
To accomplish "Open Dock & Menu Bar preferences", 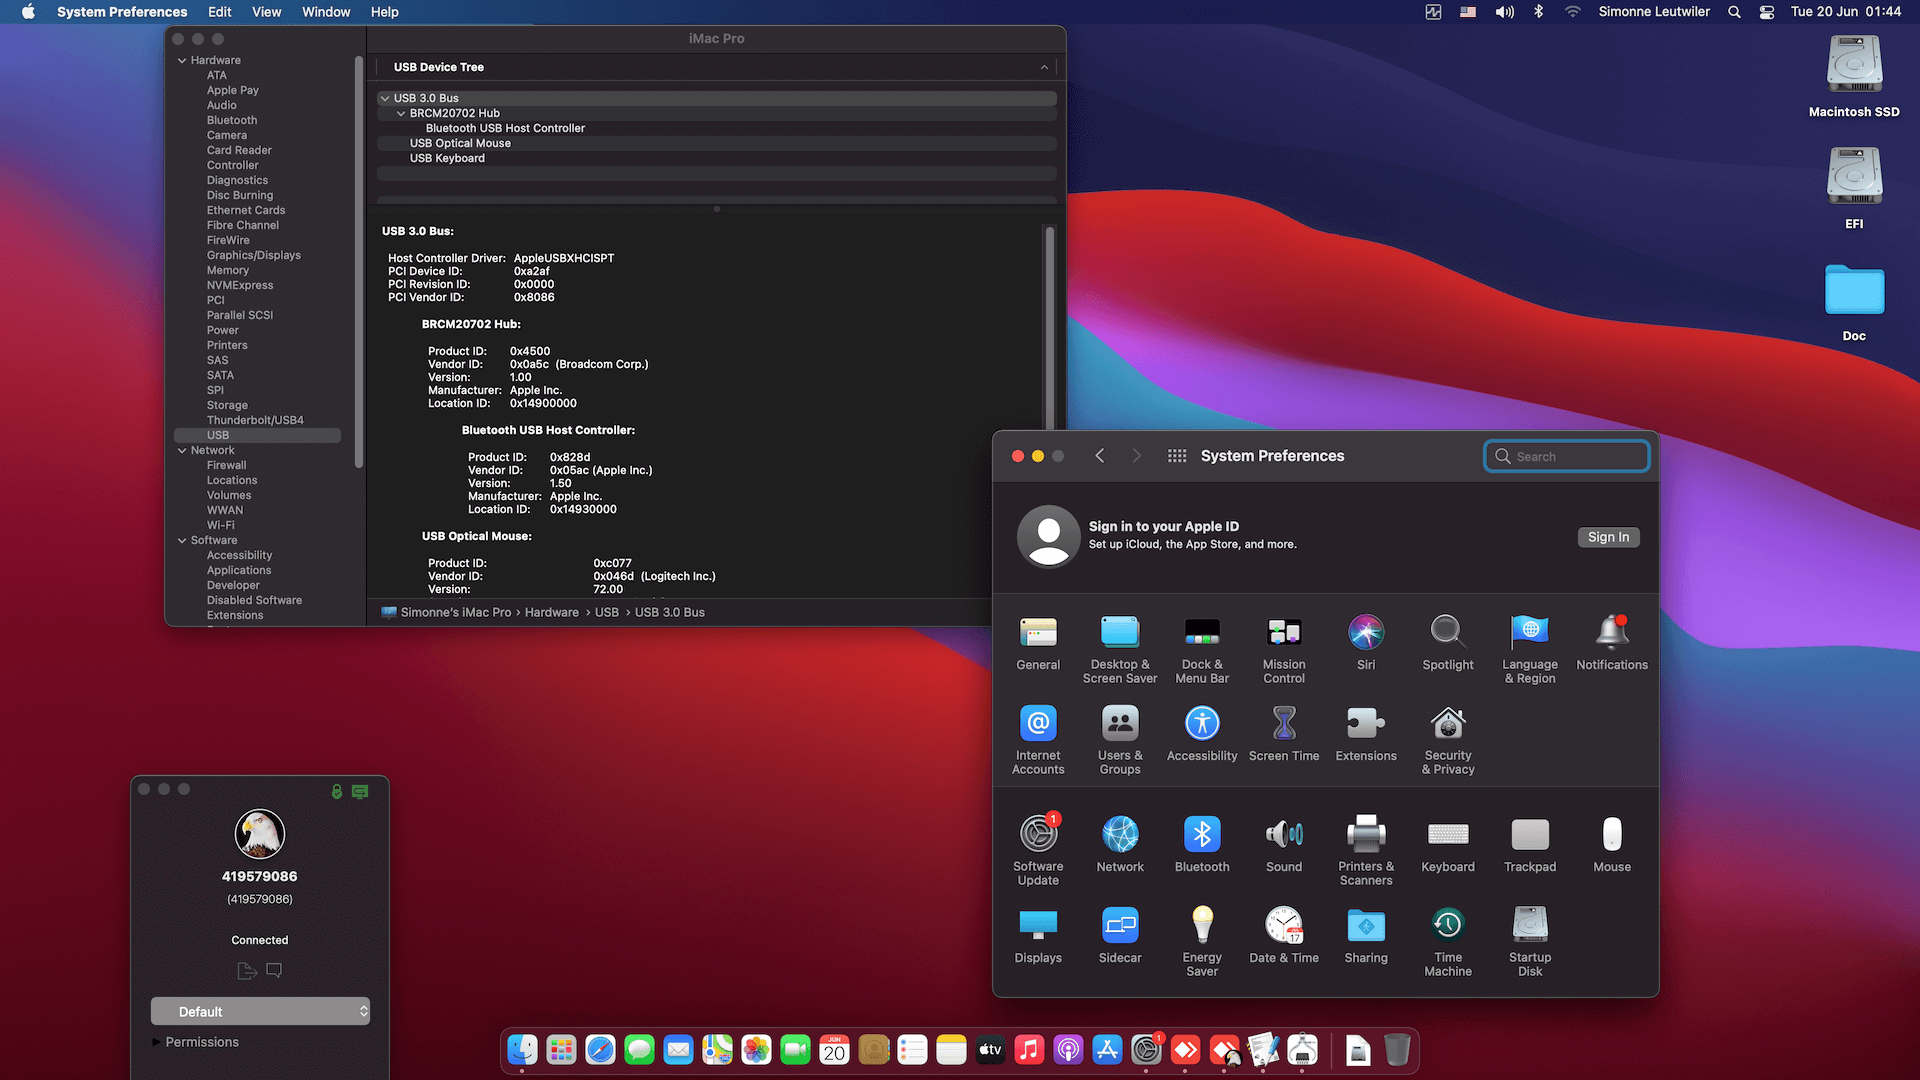I will coord(1202,649).
